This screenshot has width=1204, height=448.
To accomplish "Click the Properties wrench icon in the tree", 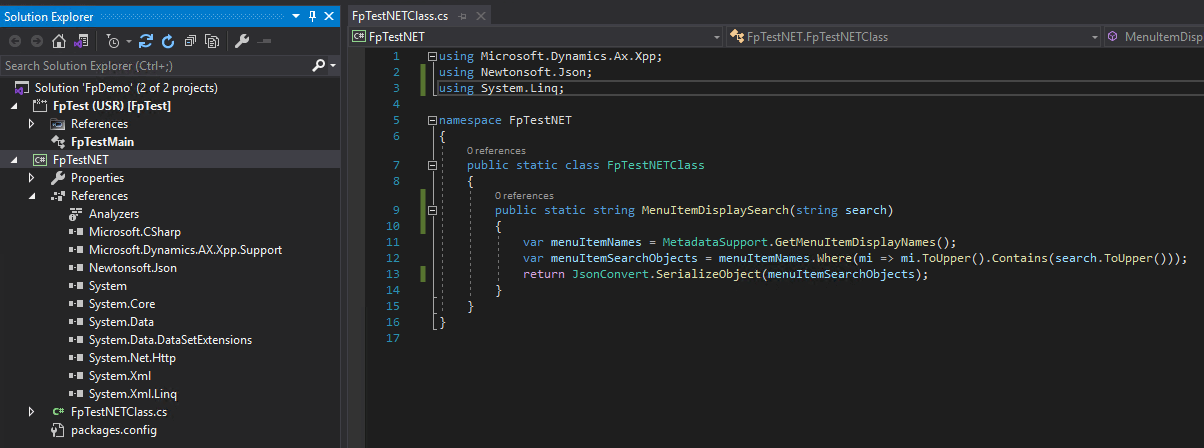I will 58,178.
